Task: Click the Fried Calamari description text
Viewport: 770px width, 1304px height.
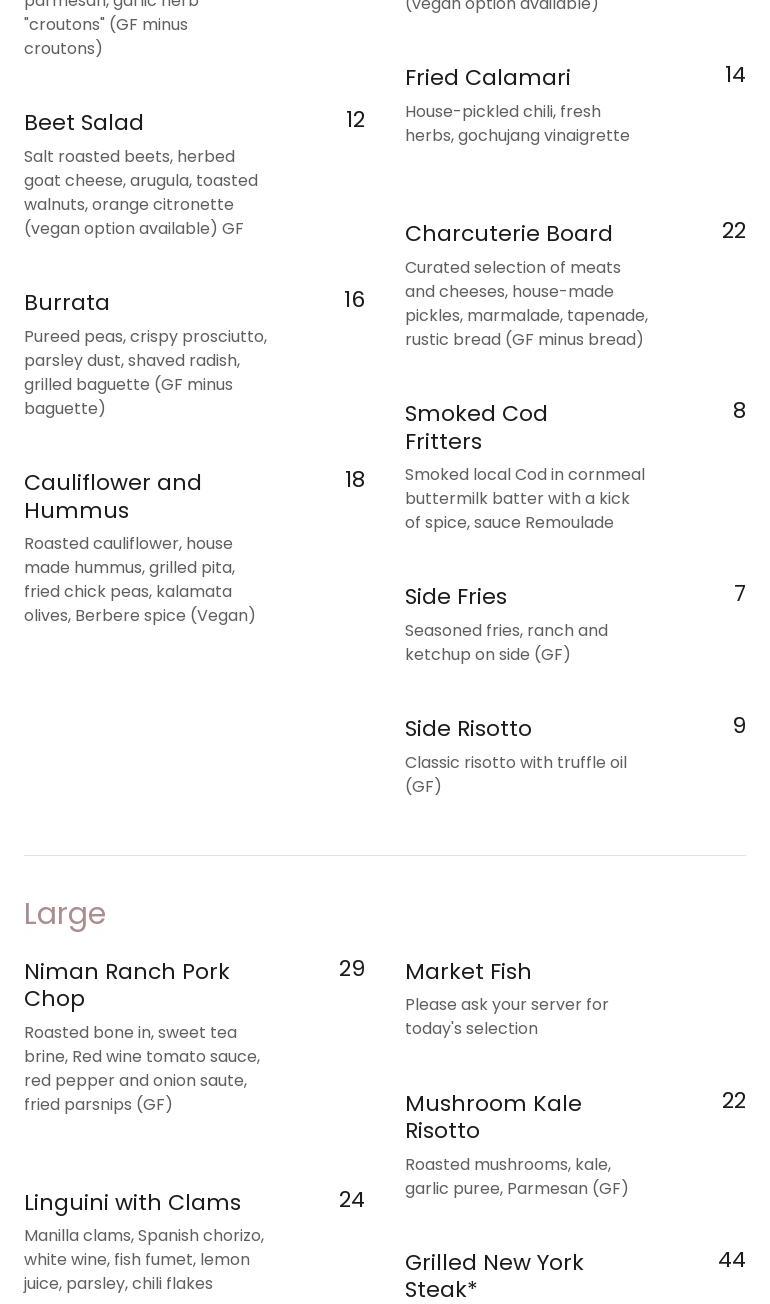Action: [517, 123]
